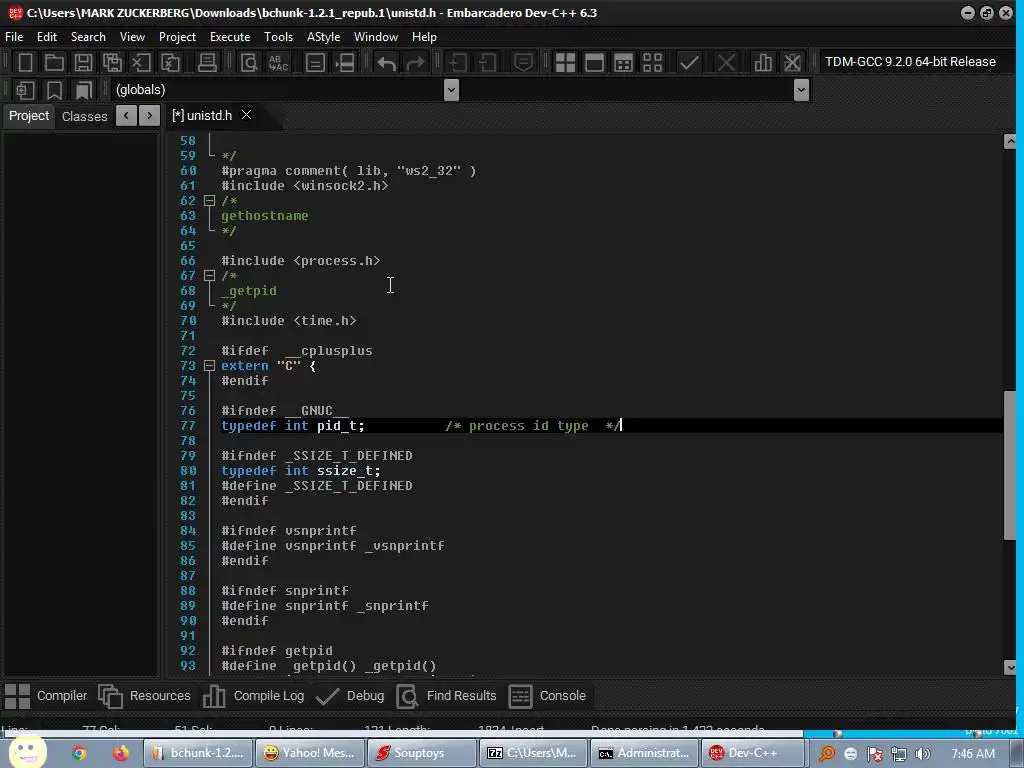Place cursor on line 80 ssize_t typedef

tap(300, 471)
